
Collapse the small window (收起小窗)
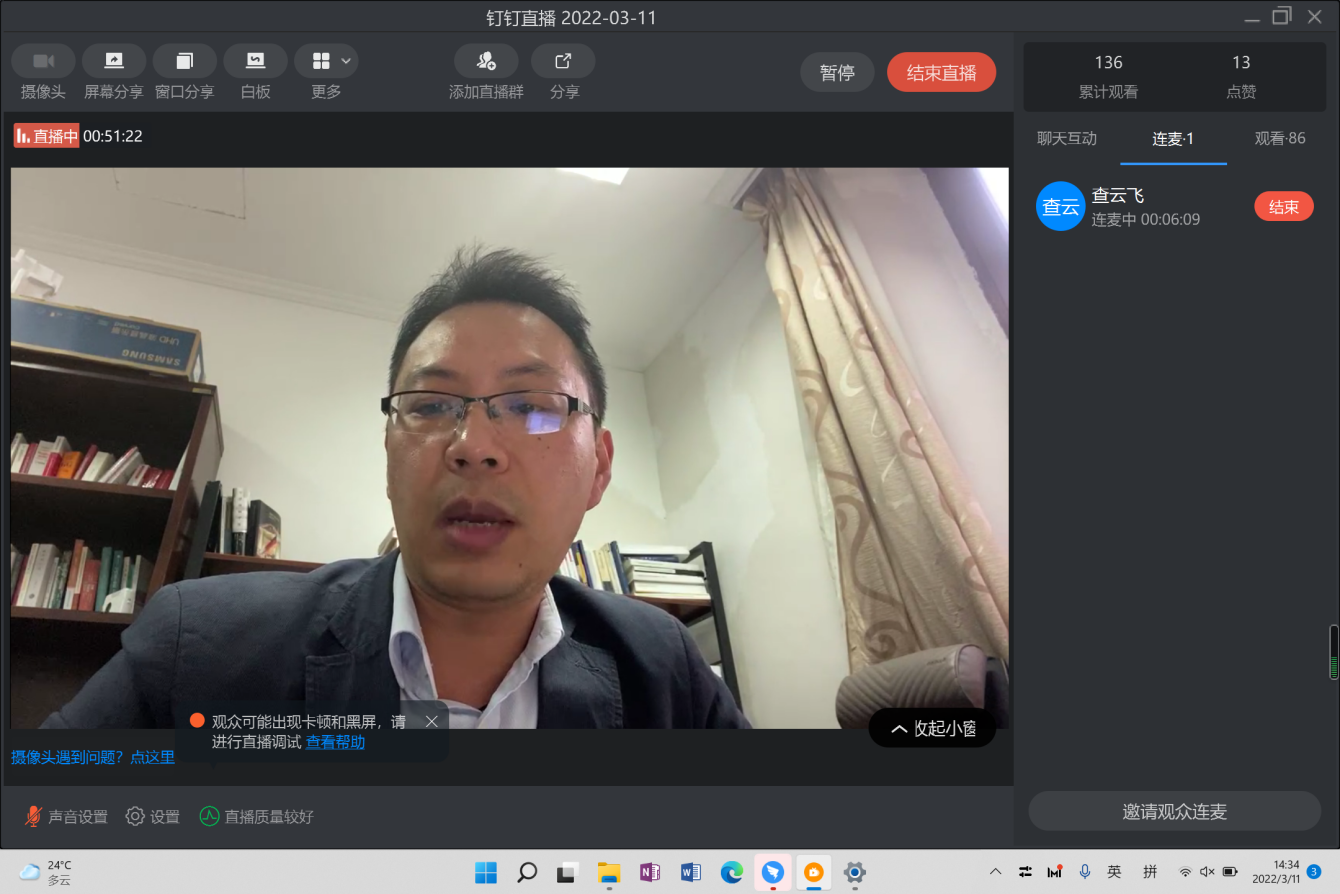coord(932,729)
